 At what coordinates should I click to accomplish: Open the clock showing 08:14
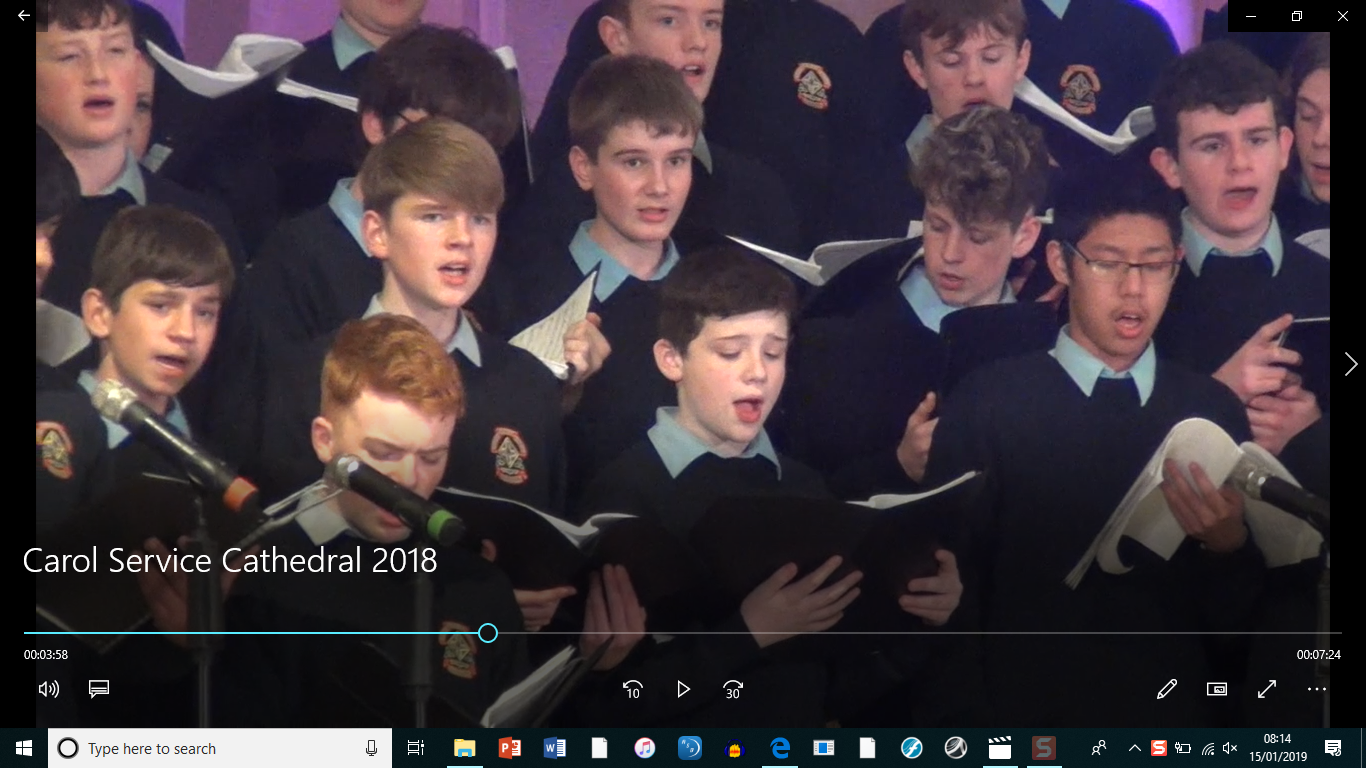[1277, 748]
